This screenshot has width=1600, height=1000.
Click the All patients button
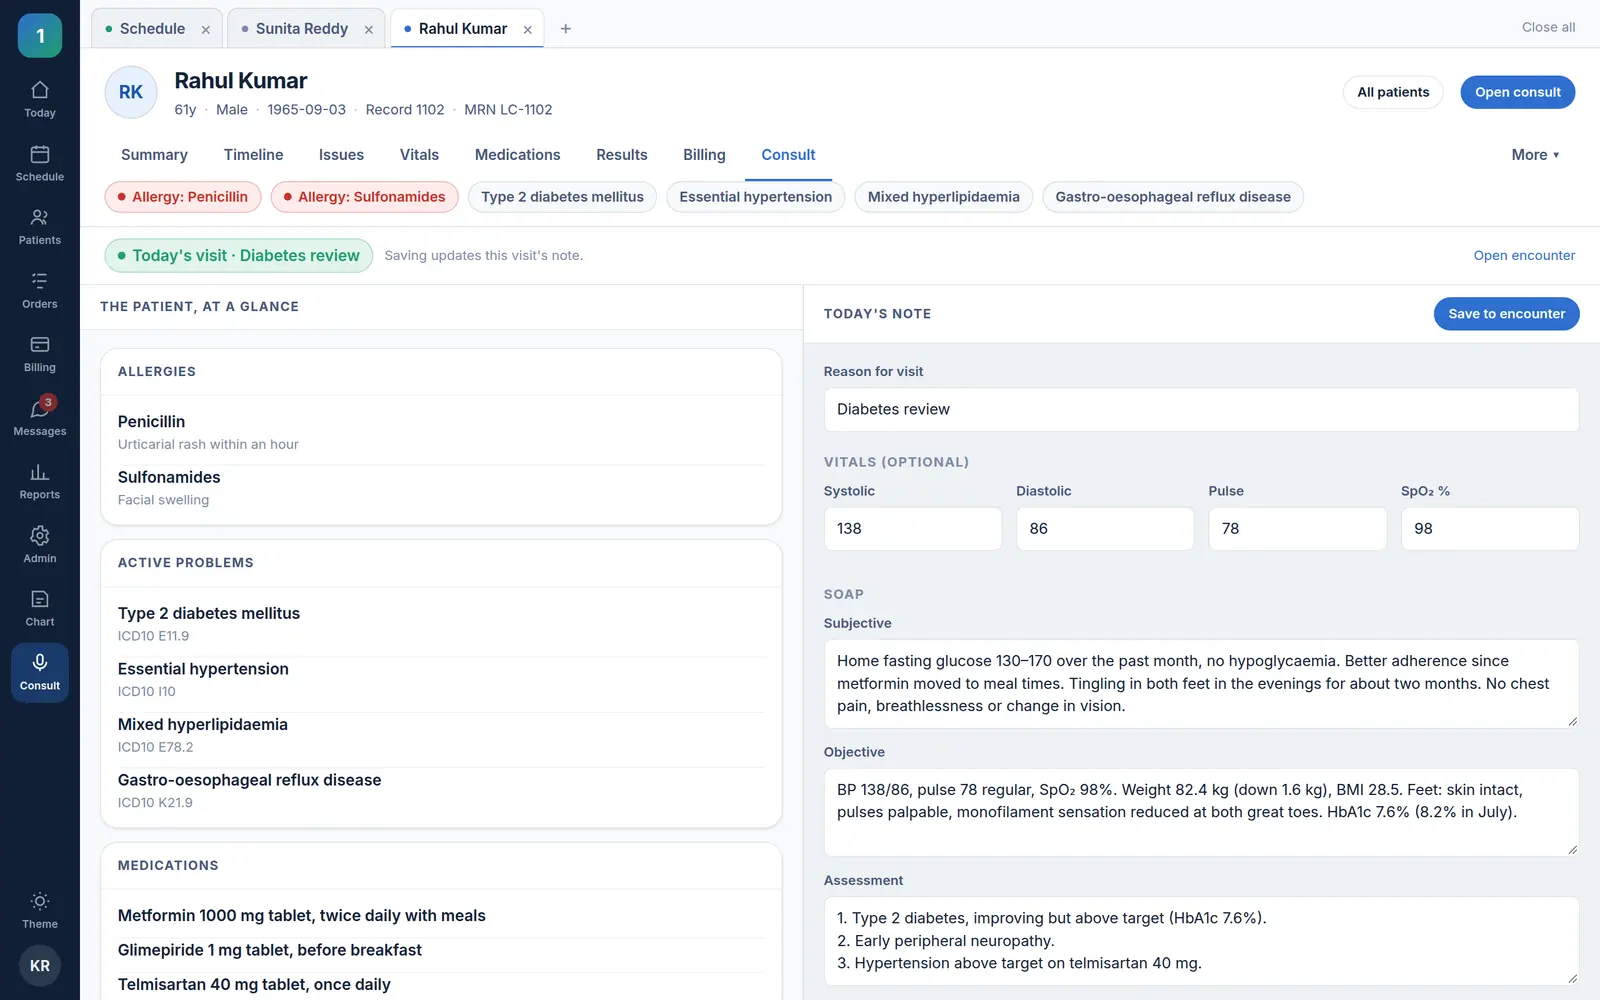coord(1393,92)
